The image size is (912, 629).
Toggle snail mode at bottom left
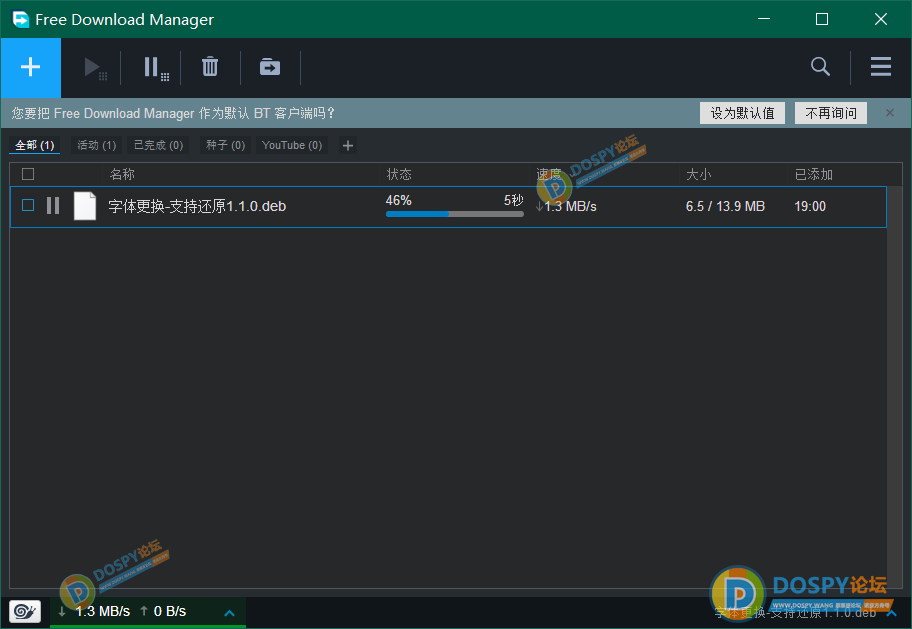pos(25,612)
